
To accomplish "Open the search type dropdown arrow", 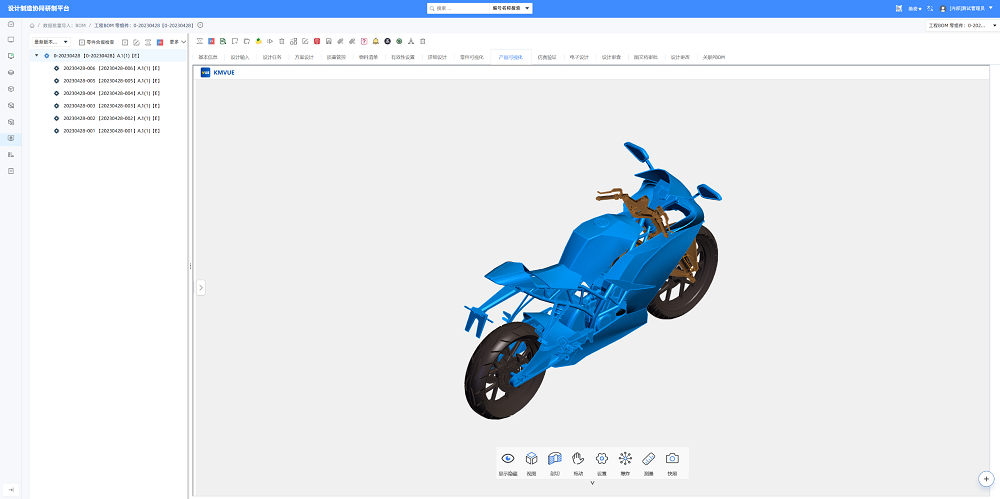I will [527, 8].
